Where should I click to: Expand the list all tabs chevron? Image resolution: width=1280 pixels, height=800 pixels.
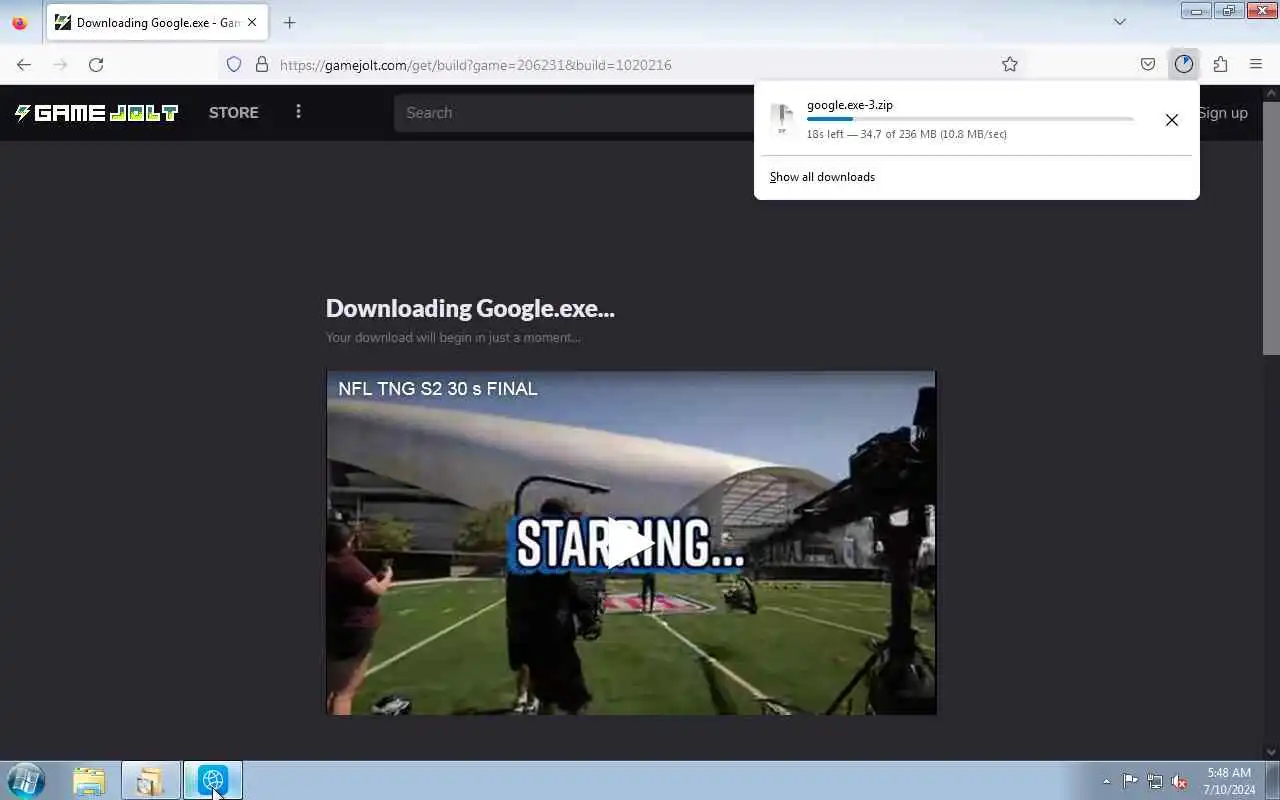[x=1120, y=22]
